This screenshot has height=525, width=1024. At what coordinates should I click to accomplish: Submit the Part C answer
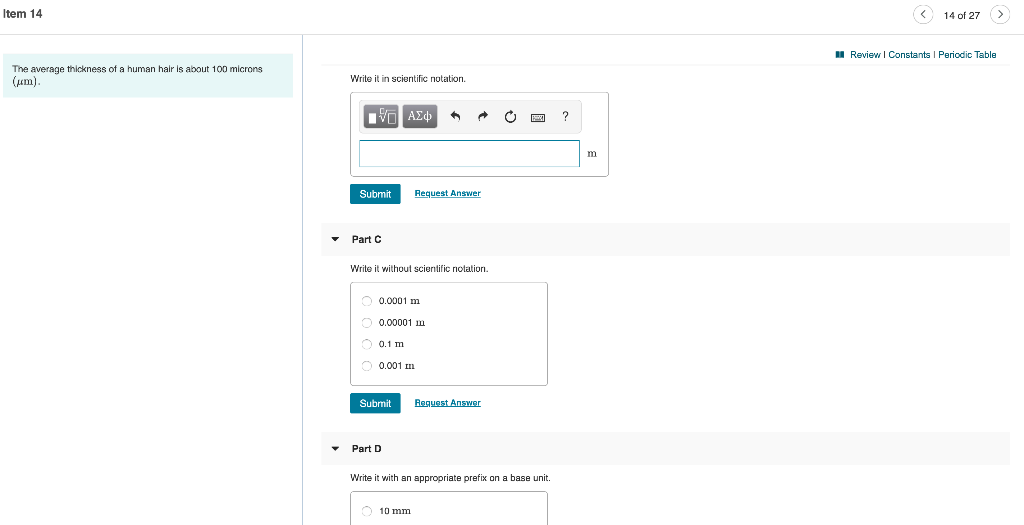pyautogui.click(x=376, y=404)
